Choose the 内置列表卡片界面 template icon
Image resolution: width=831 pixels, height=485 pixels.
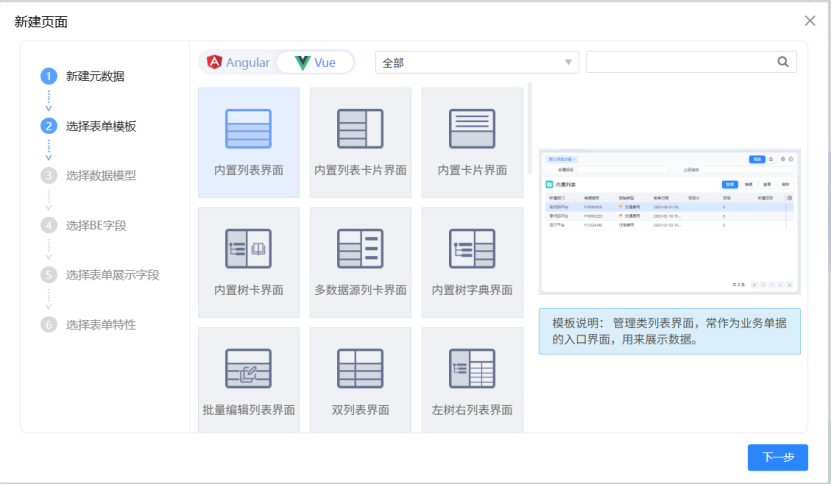click(x=360, y=129)
